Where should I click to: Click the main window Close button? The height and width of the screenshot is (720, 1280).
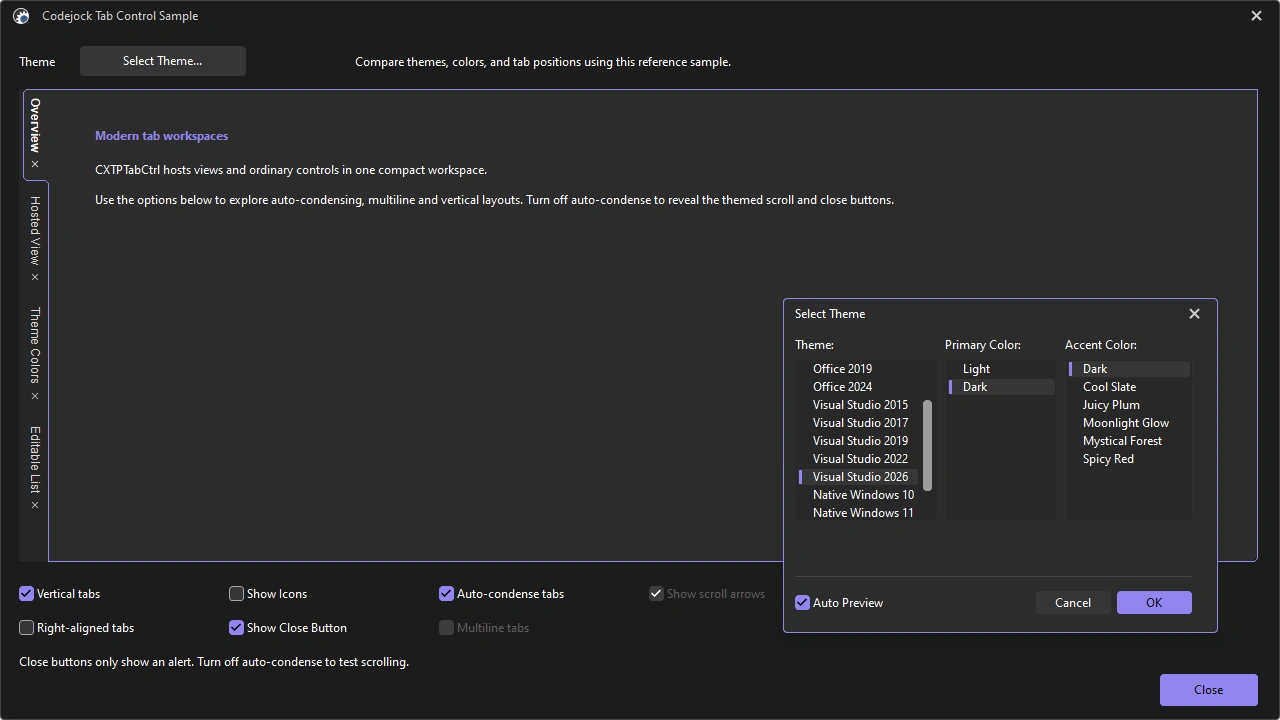point(1209,690)
